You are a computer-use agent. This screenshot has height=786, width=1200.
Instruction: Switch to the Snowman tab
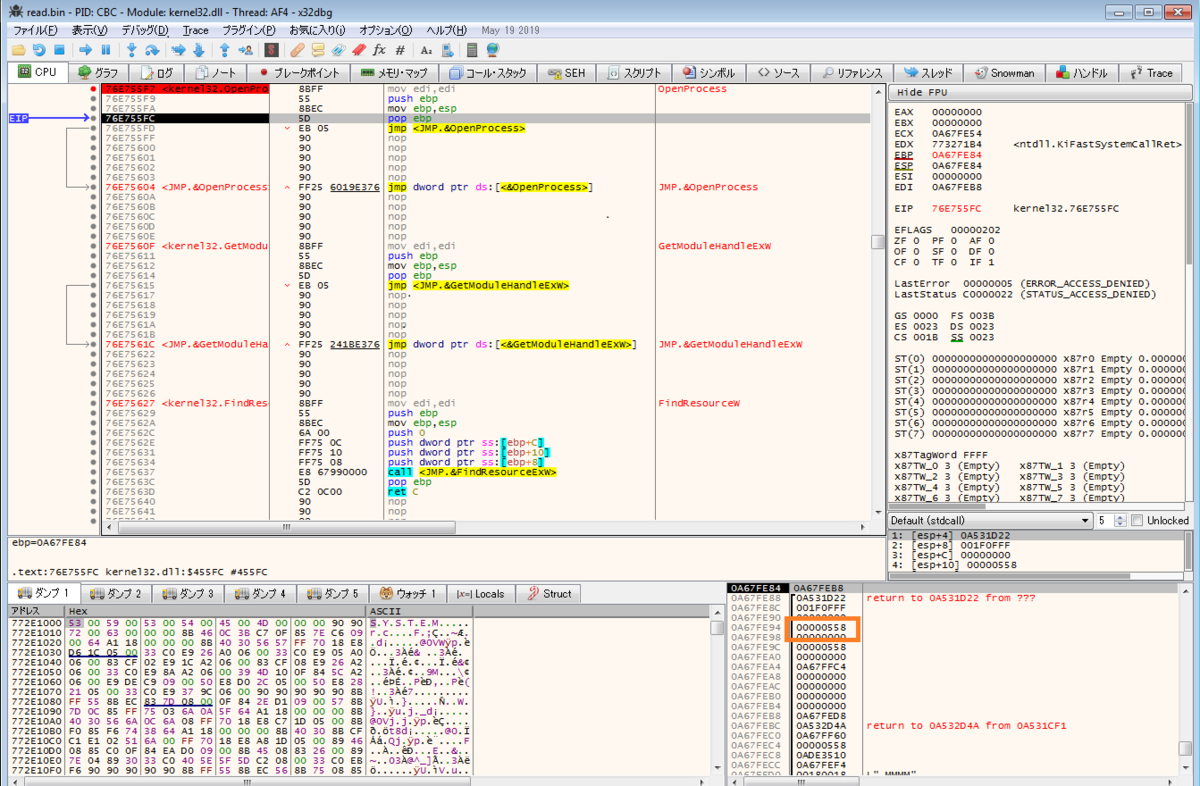(1007, 73)
